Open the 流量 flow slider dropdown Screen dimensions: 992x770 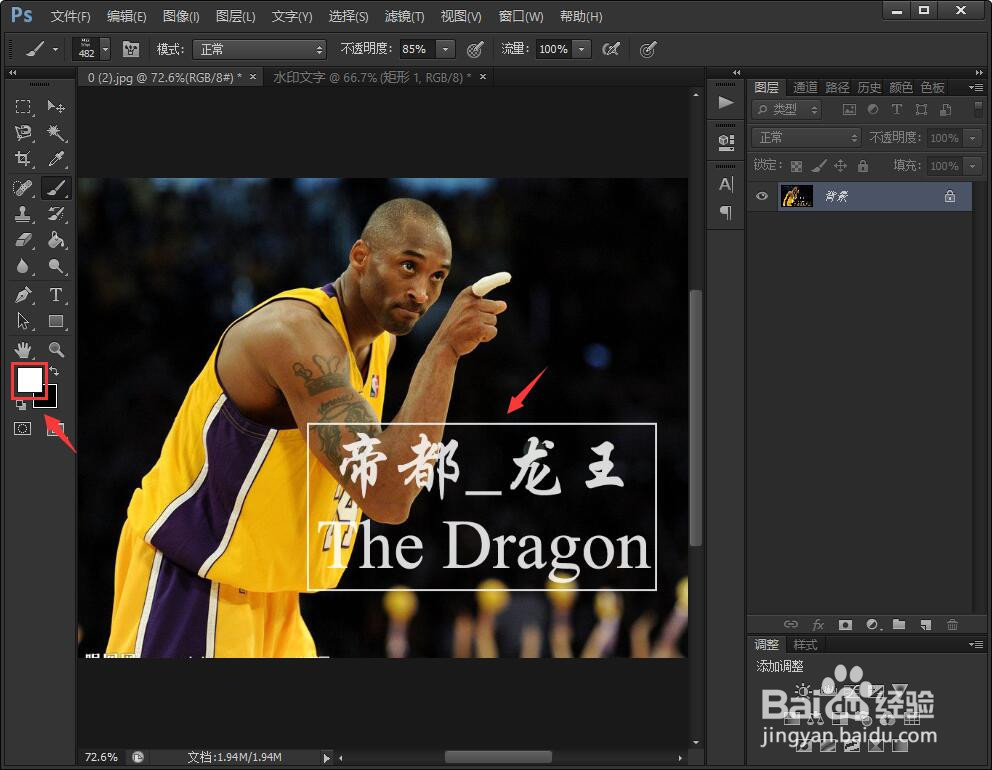pos(581,49)
